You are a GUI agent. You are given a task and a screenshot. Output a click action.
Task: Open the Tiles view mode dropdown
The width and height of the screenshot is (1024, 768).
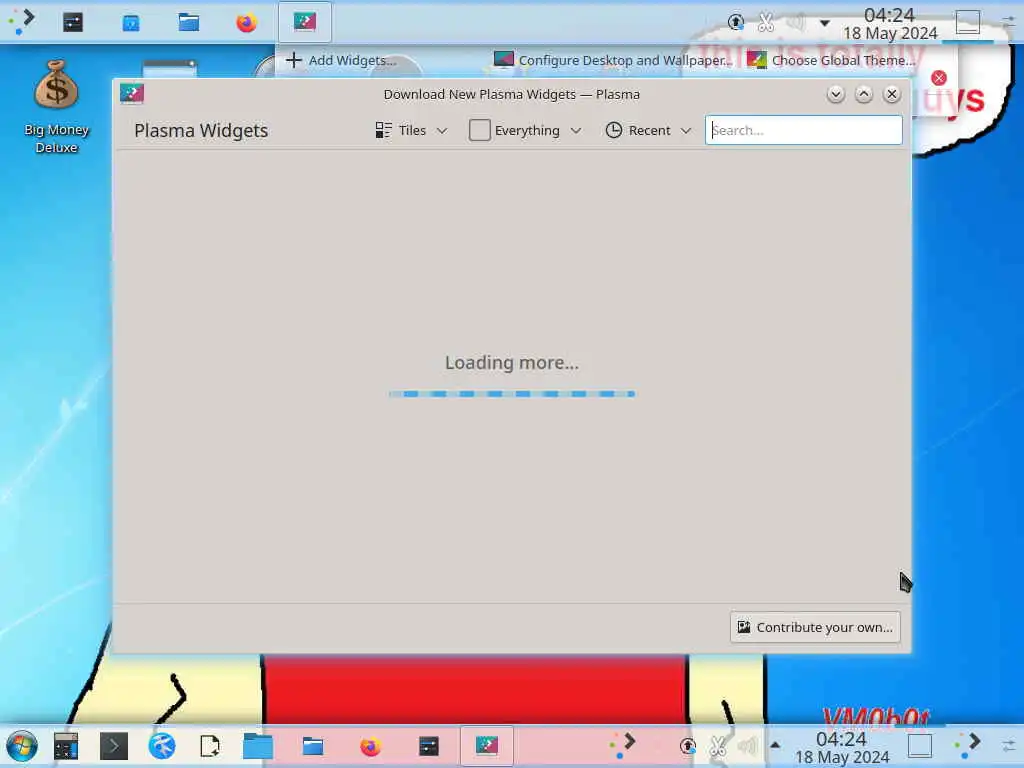pyautogui.click(x=411, y=131)
